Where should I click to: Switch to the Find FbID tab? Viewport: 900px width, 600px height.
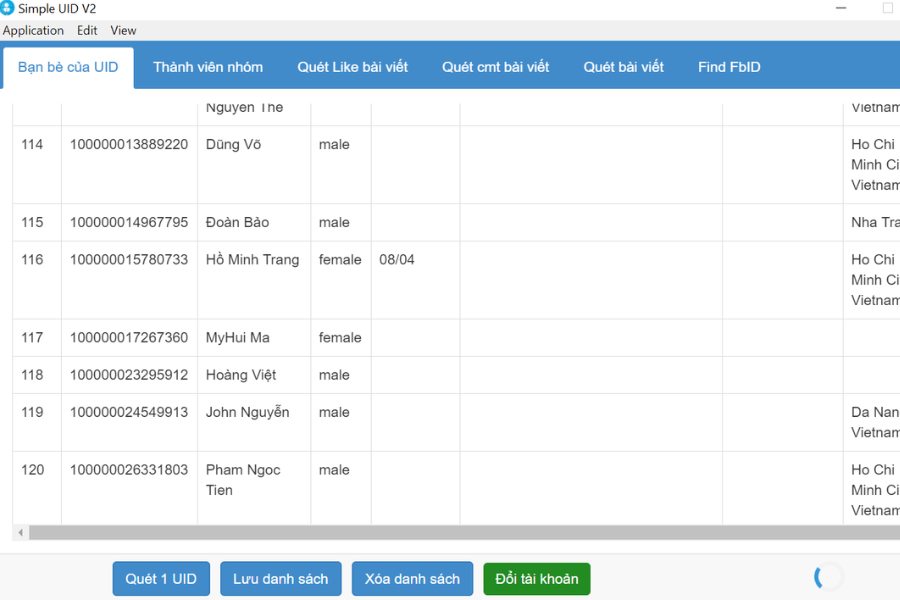tap(729, 67)
